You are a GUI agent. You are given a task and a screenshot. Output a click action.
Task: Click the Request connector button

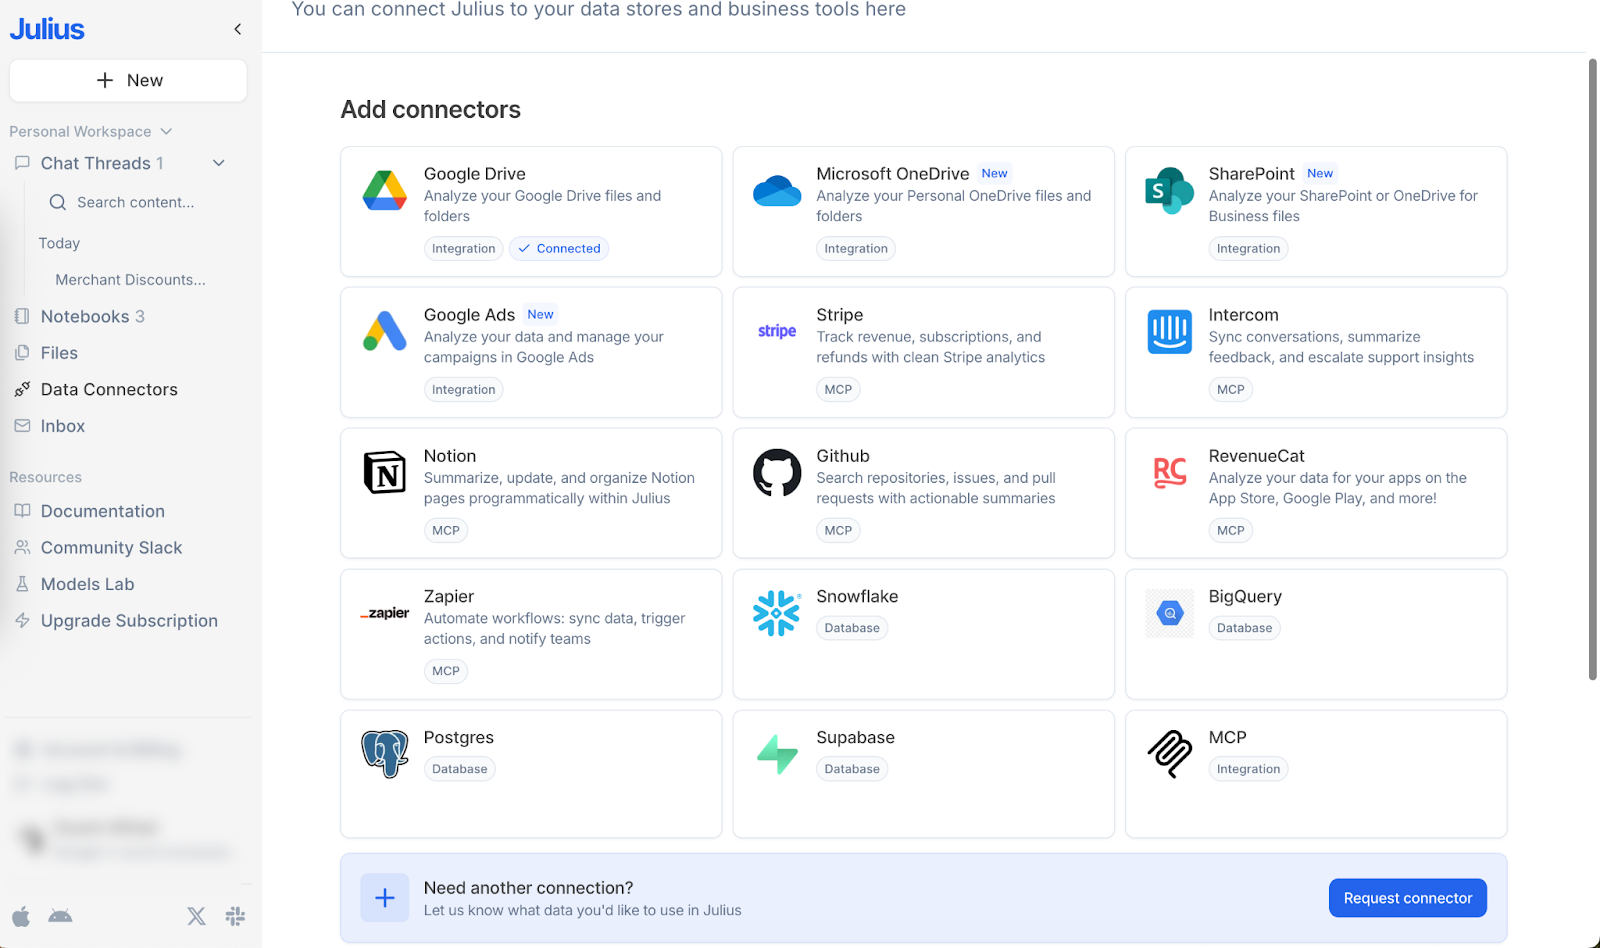1407,898
